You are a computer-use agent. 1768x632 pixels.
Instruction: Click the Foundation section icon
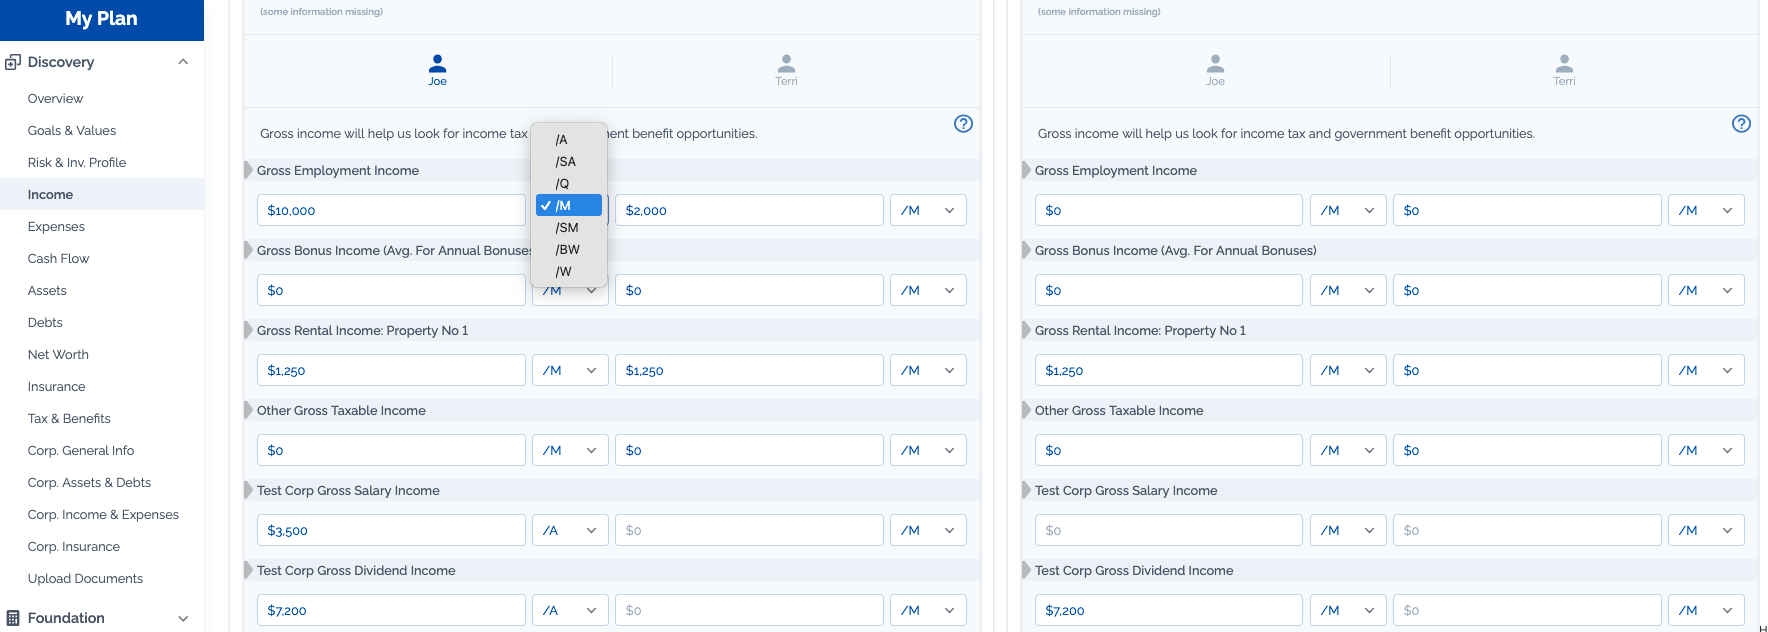pyautogui.click(x=13, y=618)
